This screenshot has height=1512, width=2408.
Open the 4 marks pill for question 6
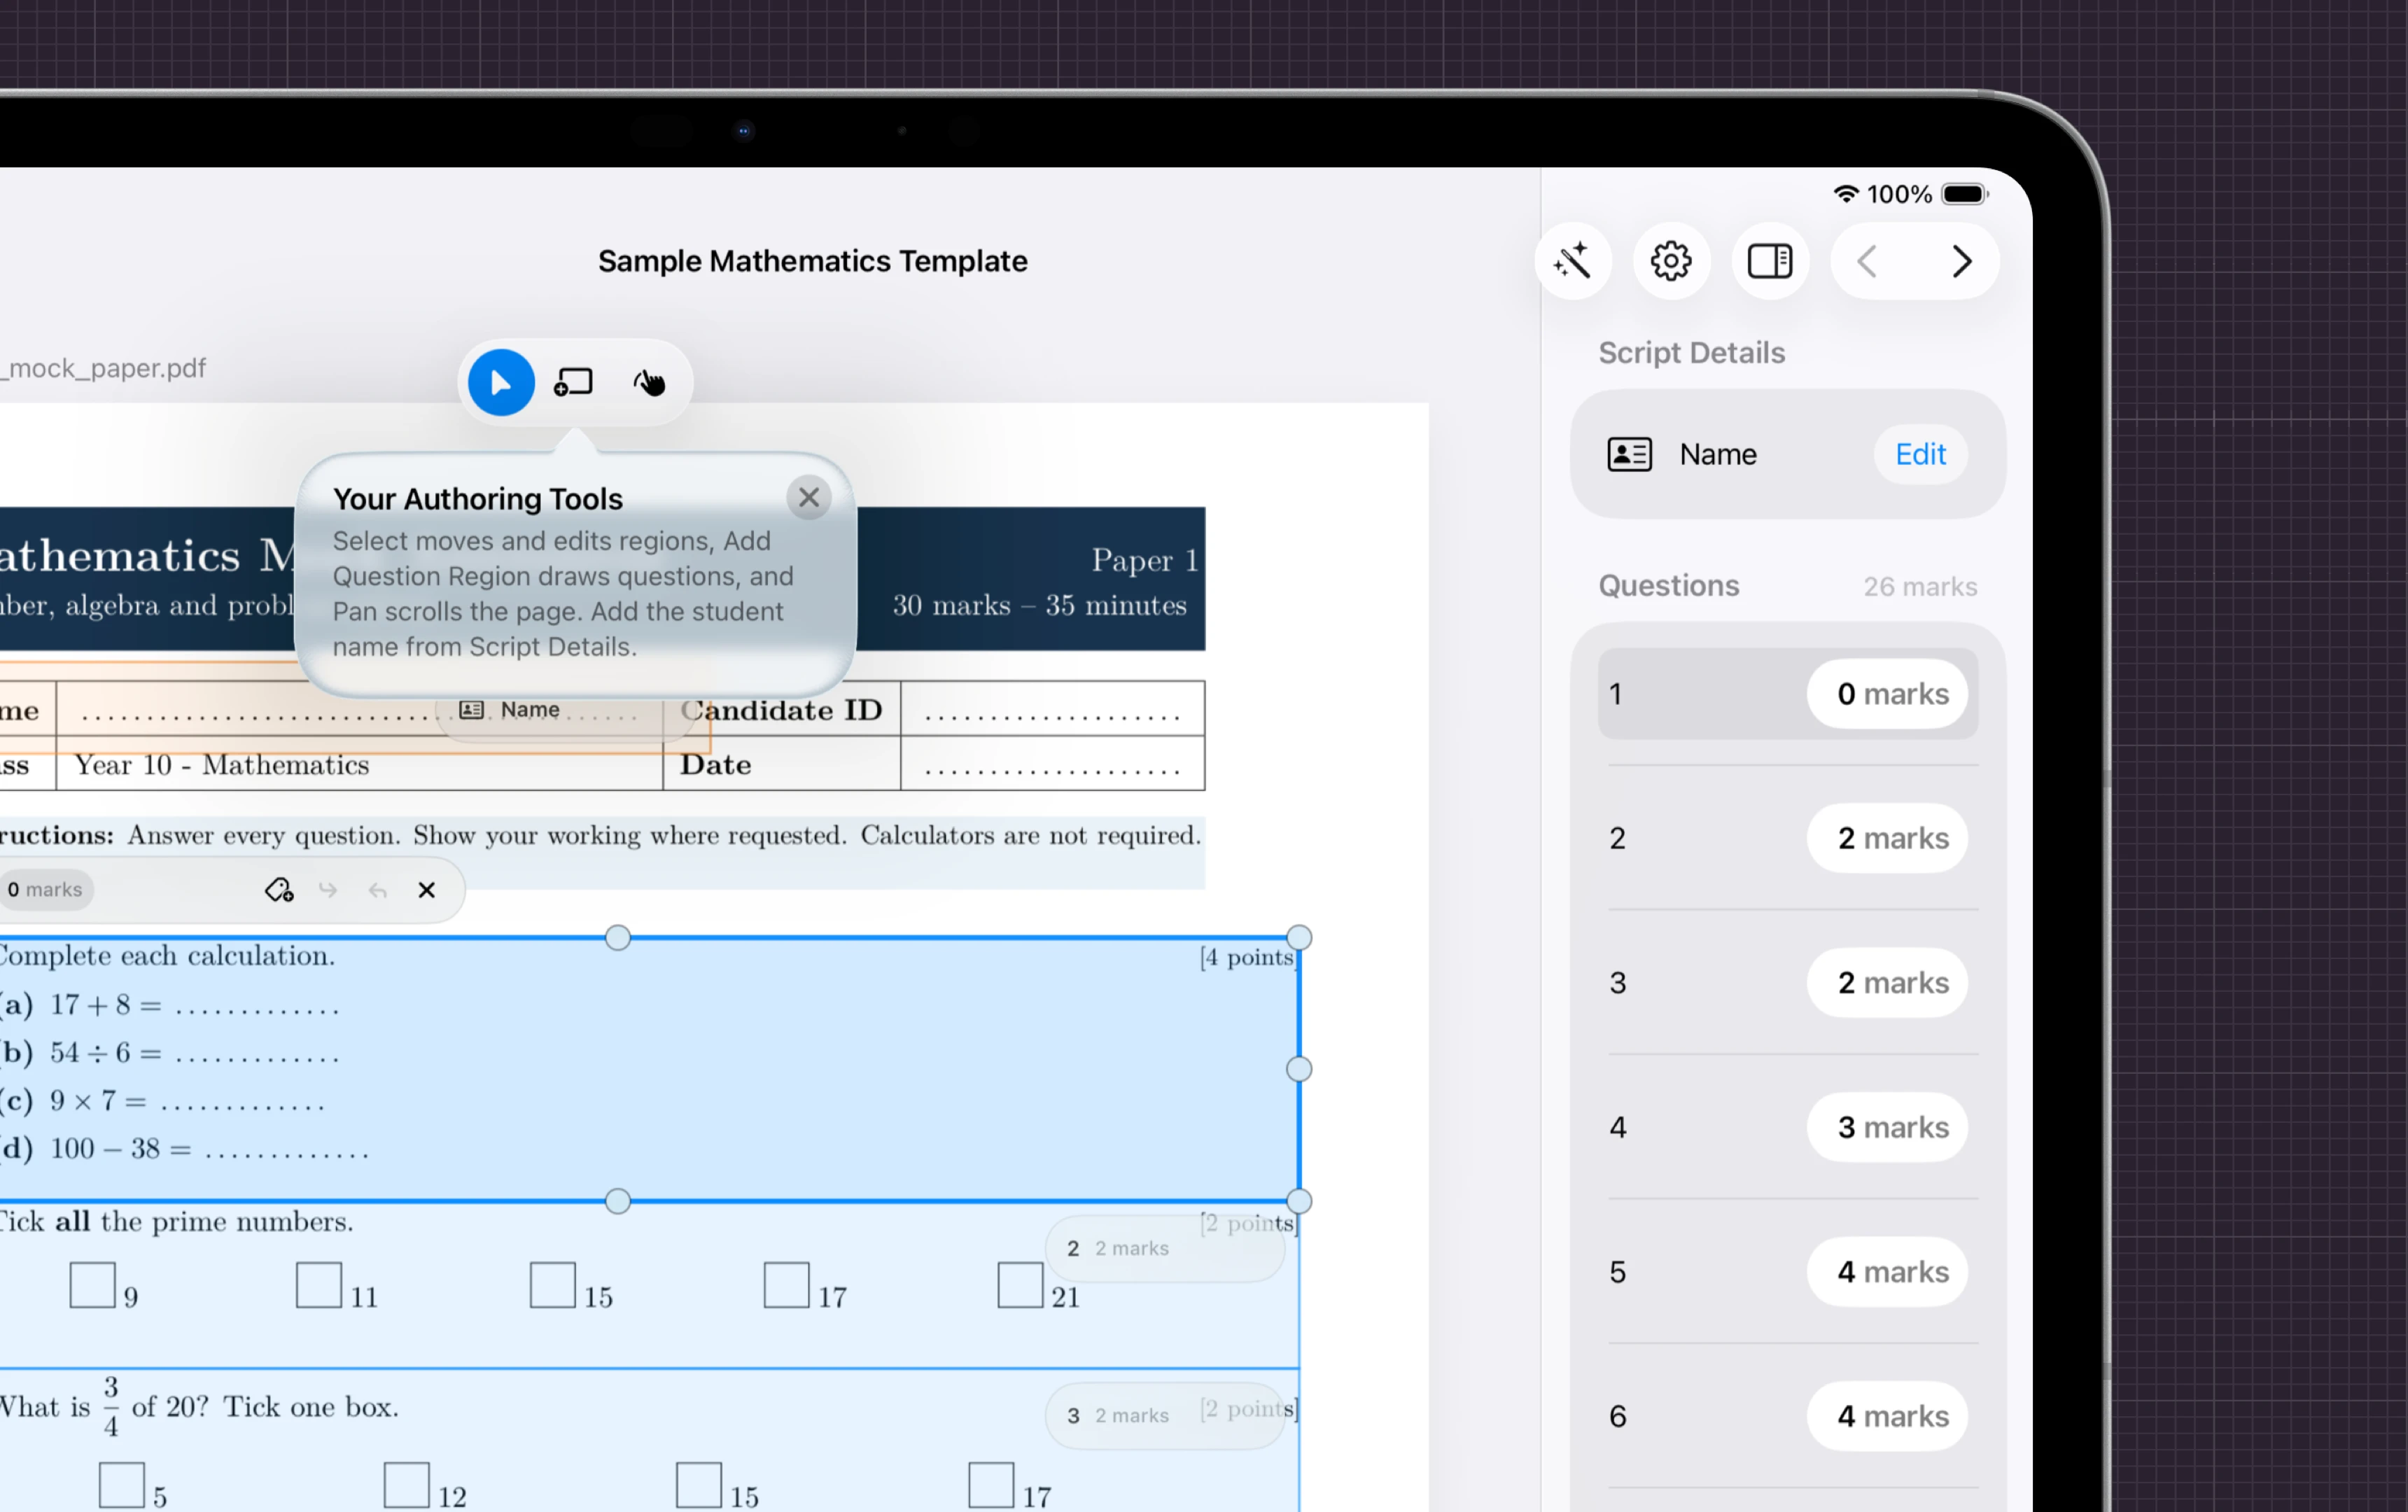pos(1888,1417)
